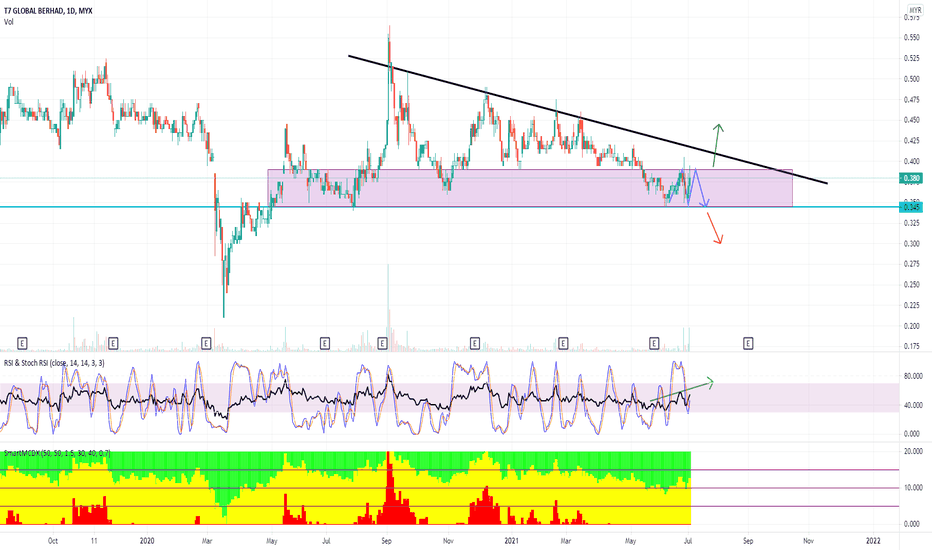Select the purple support zone rectangle

530,188
